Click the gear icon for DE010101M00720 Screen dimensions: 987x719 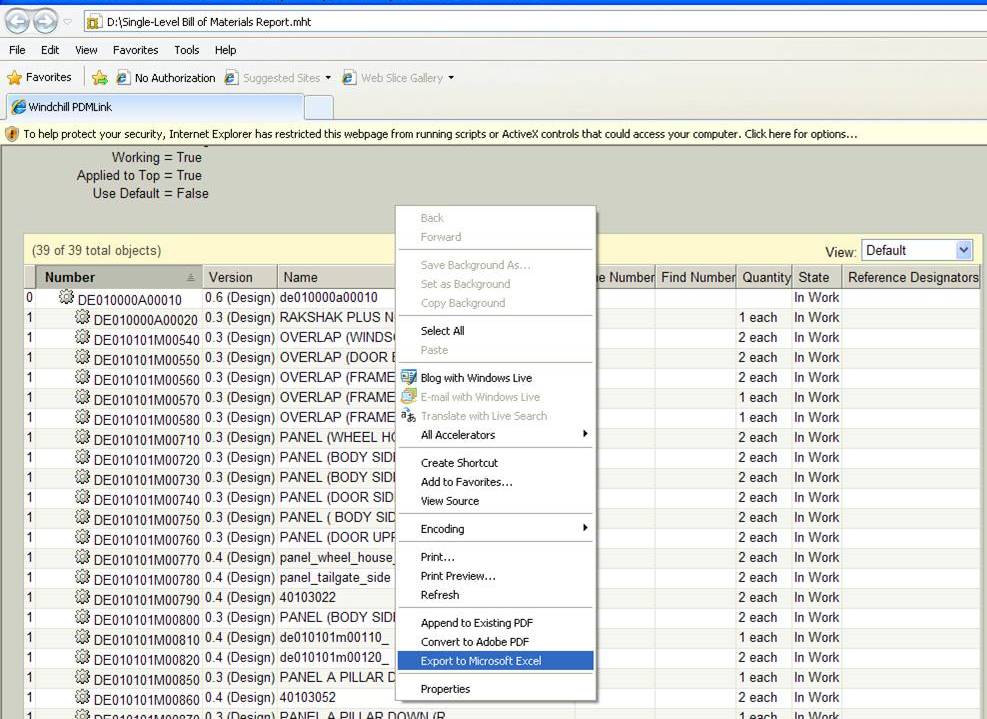point(82,457)
